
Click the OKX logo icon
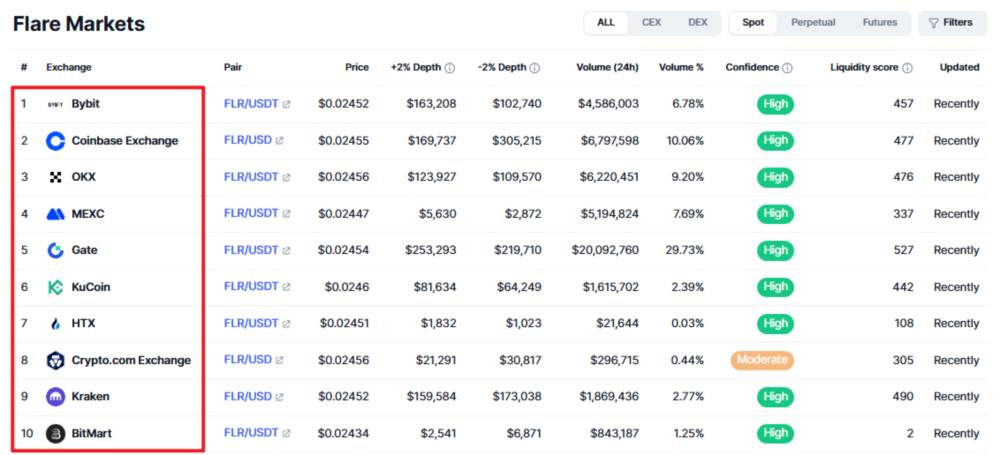(x=55, y=177)
